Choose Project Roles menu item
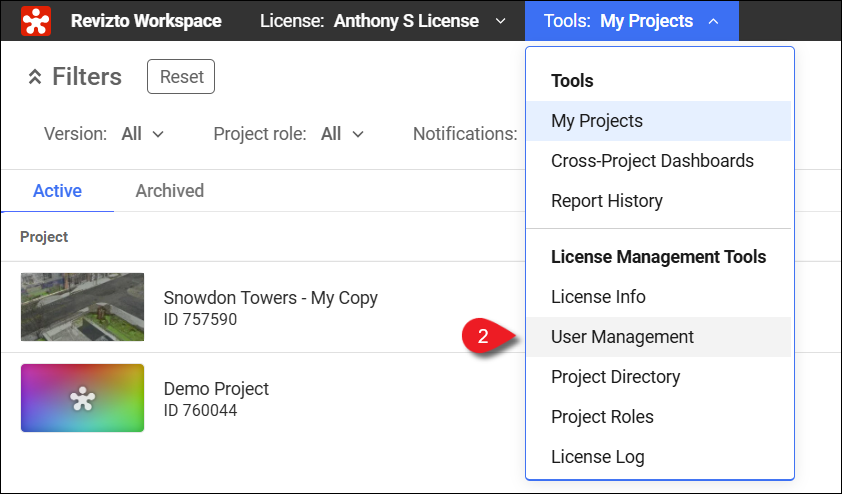 coord(602,417)
